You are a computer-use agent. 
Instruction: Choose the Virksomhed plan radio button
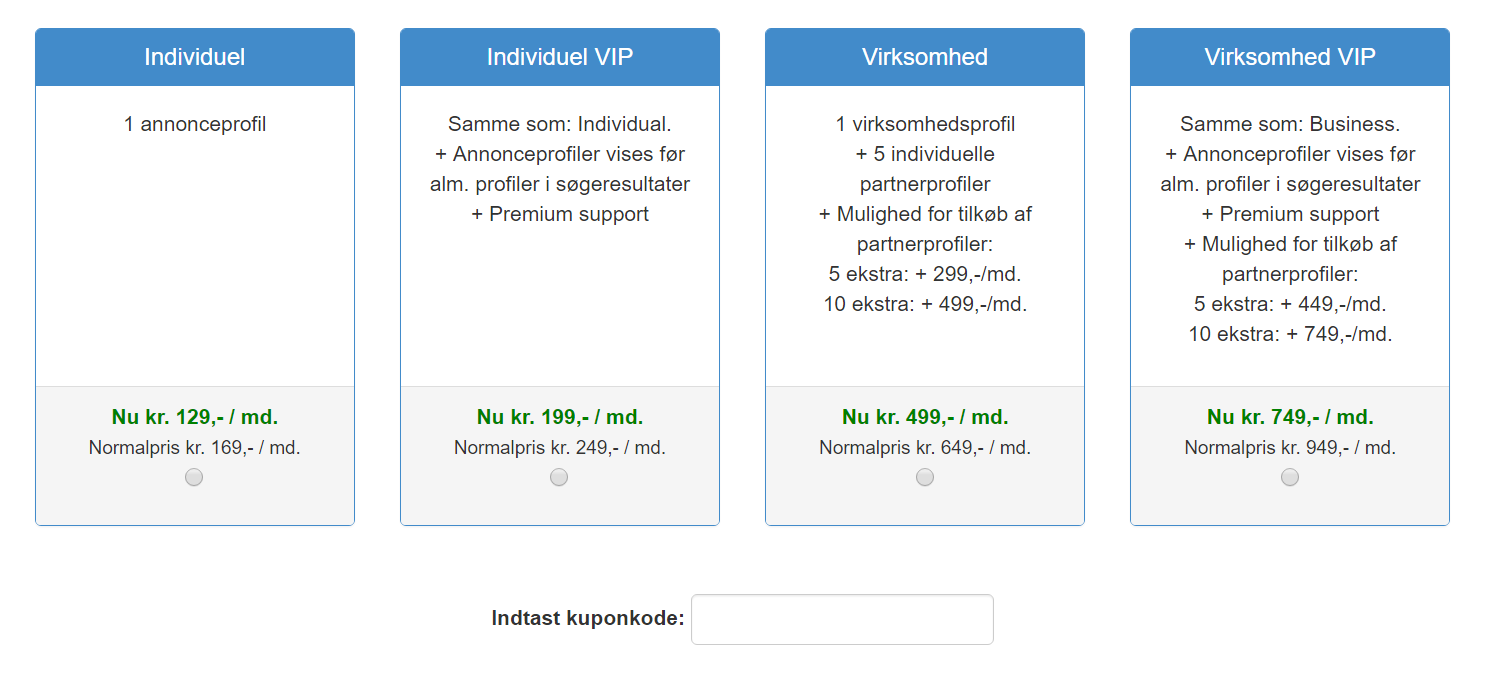925,477
